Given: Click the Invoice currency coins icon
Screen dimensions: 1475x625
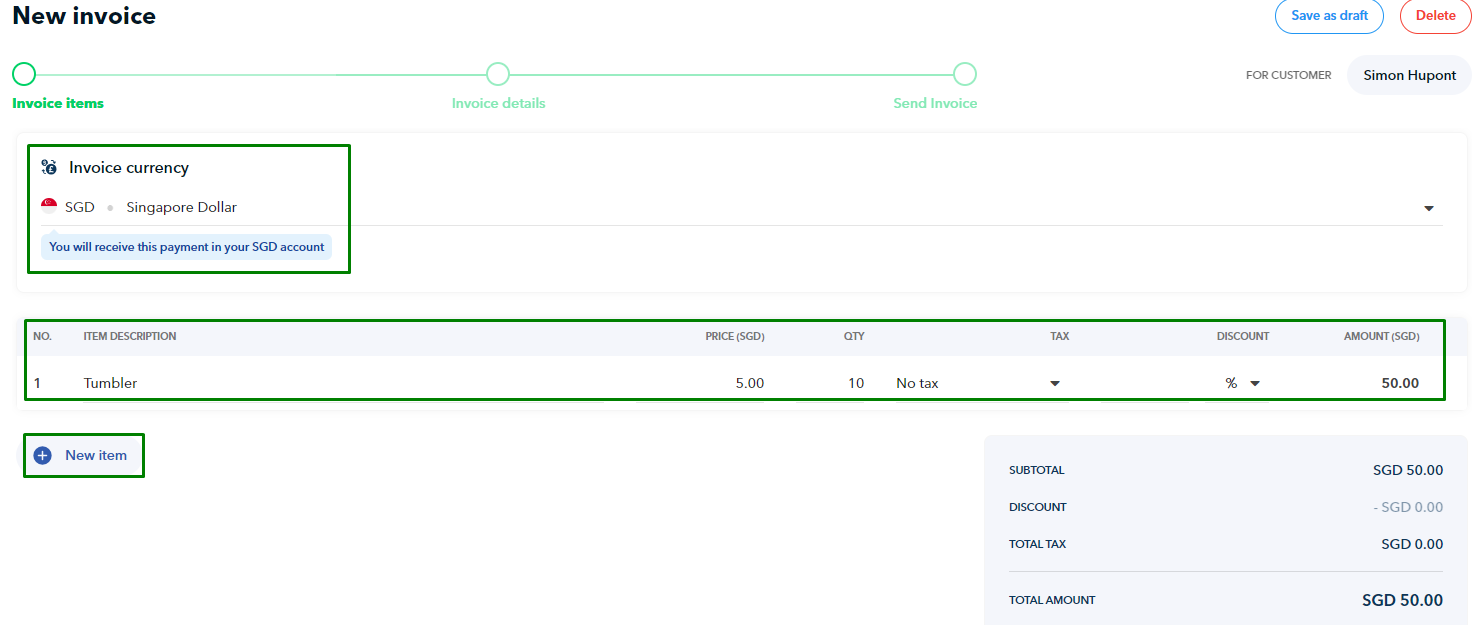Looking at the screenshot, I should (x=49, y=168).
